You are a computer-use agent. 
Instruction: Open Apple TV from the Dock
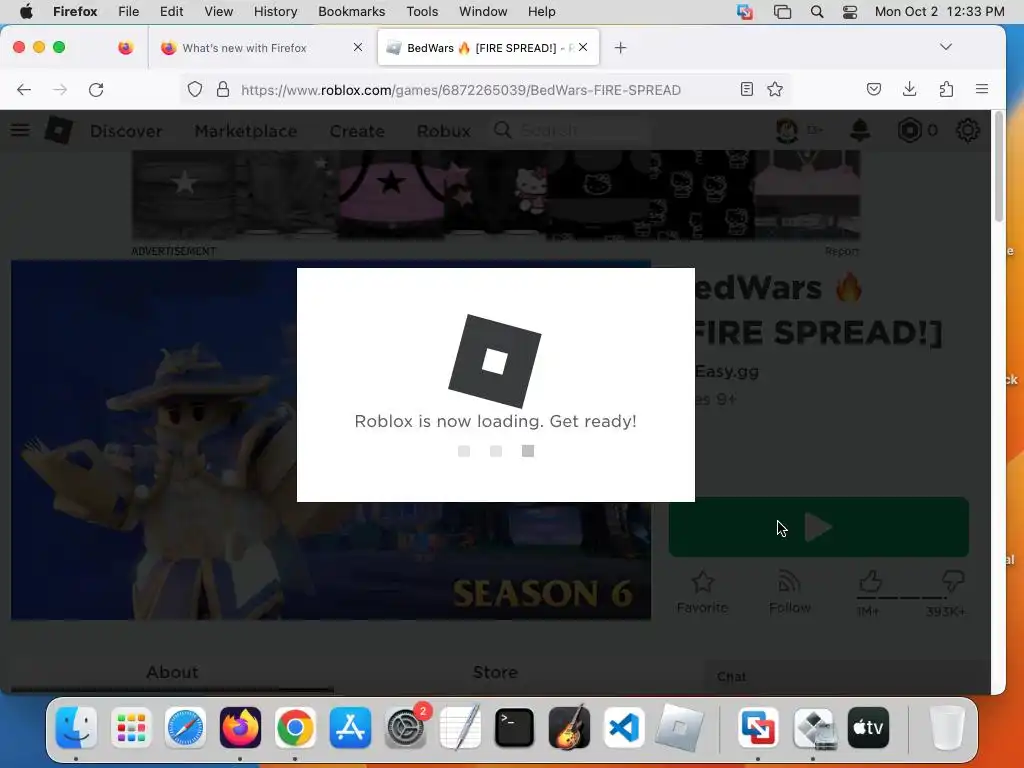click(869, 728)
